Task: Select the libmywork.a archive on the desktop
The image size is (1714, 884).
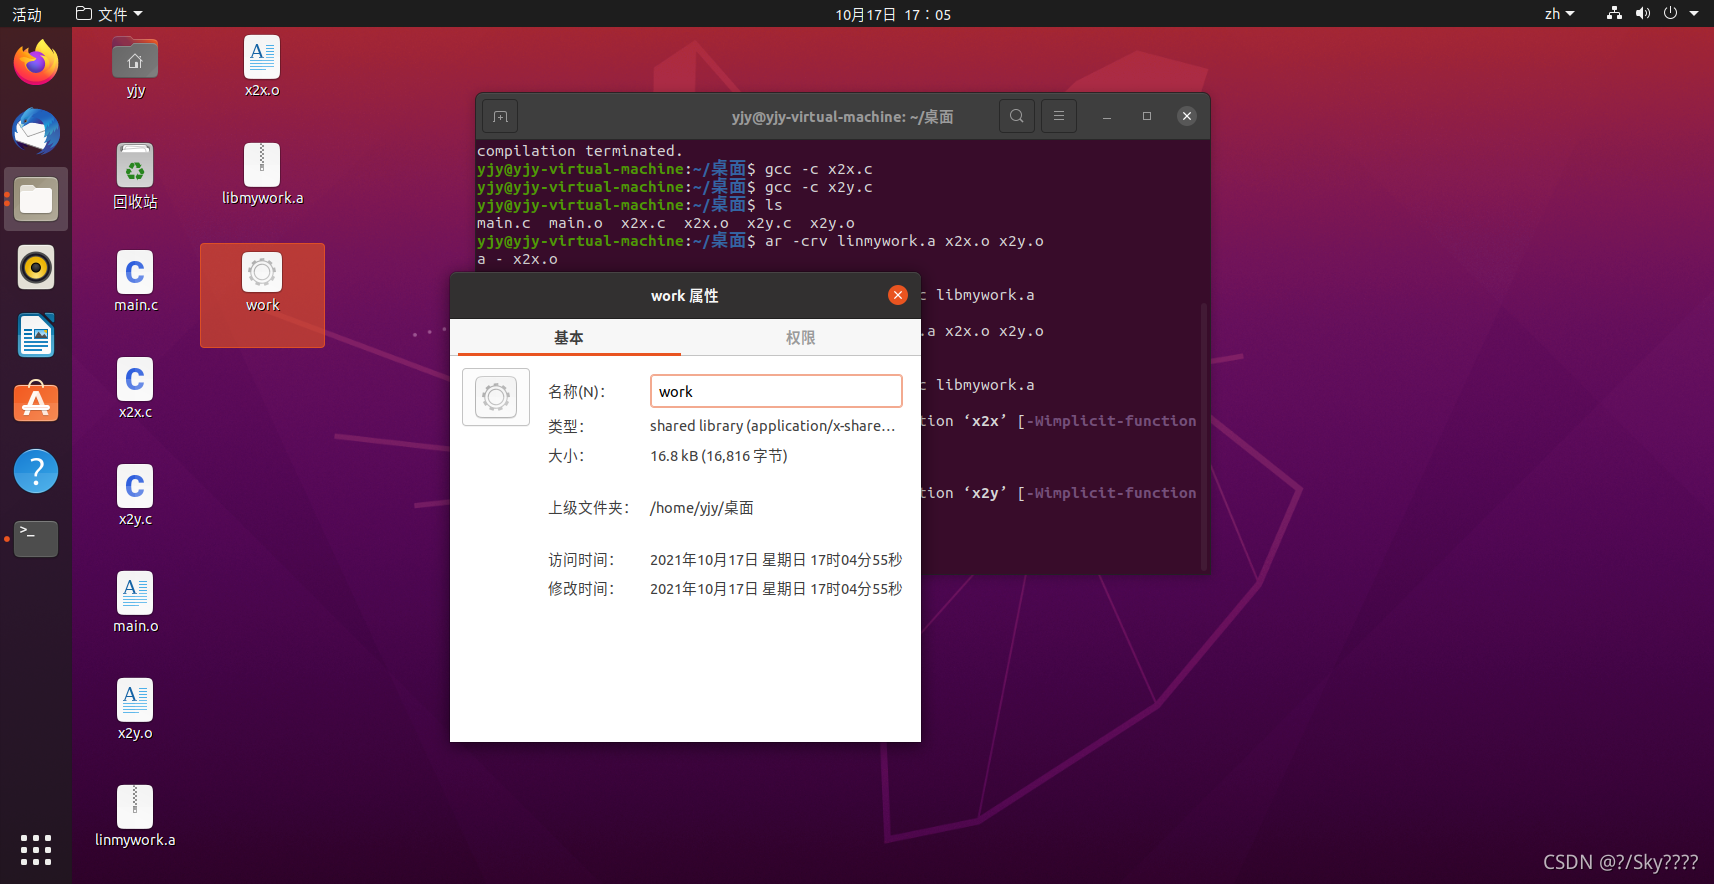Action: [262, 175]
